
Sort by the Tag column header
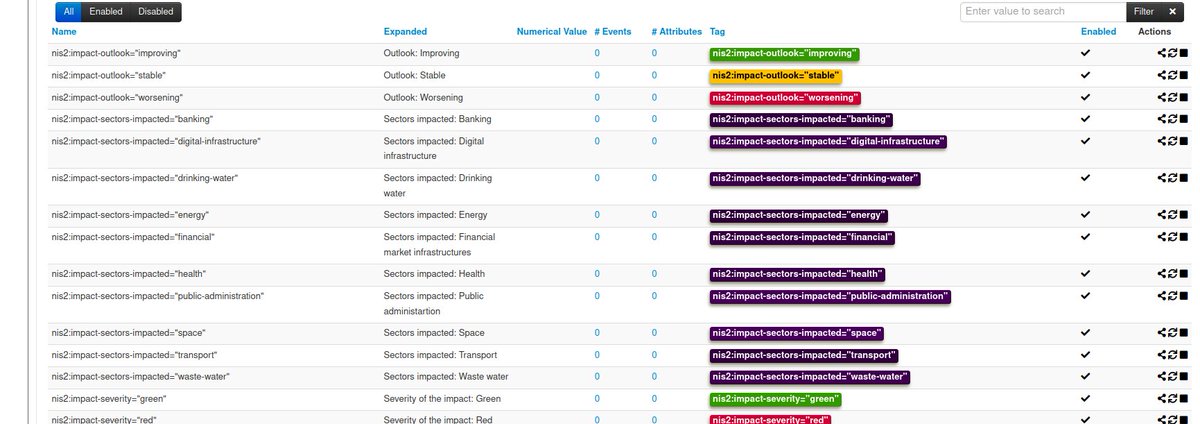point(718,32)
